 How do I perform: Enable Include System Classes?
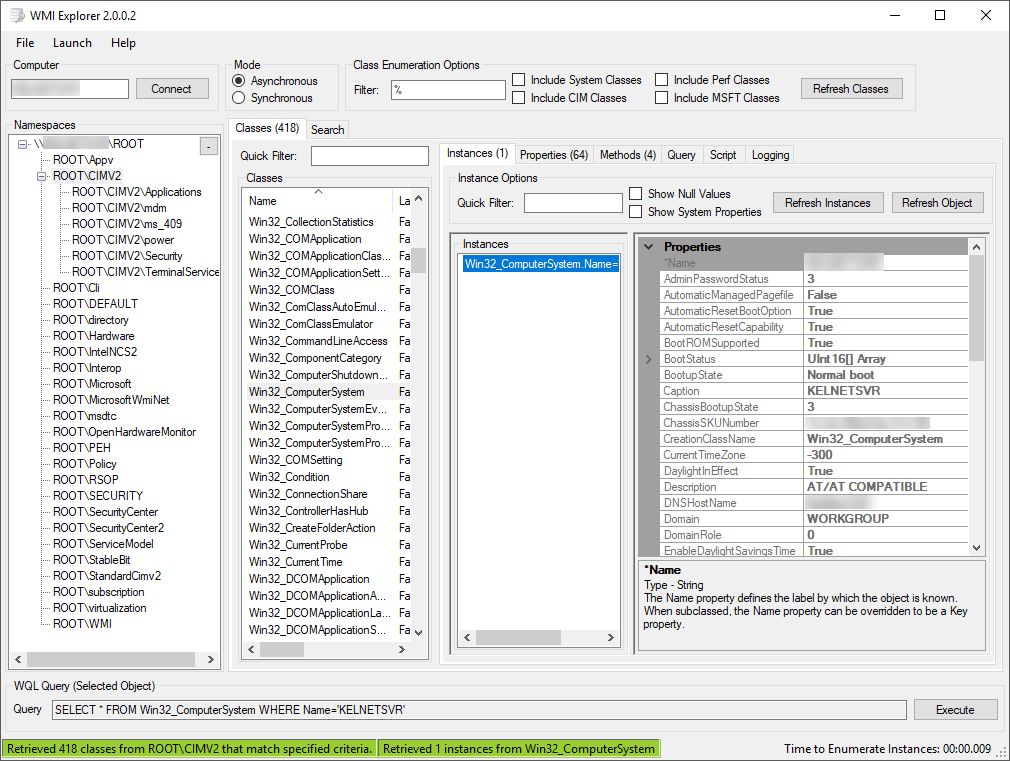pos(517,79)
